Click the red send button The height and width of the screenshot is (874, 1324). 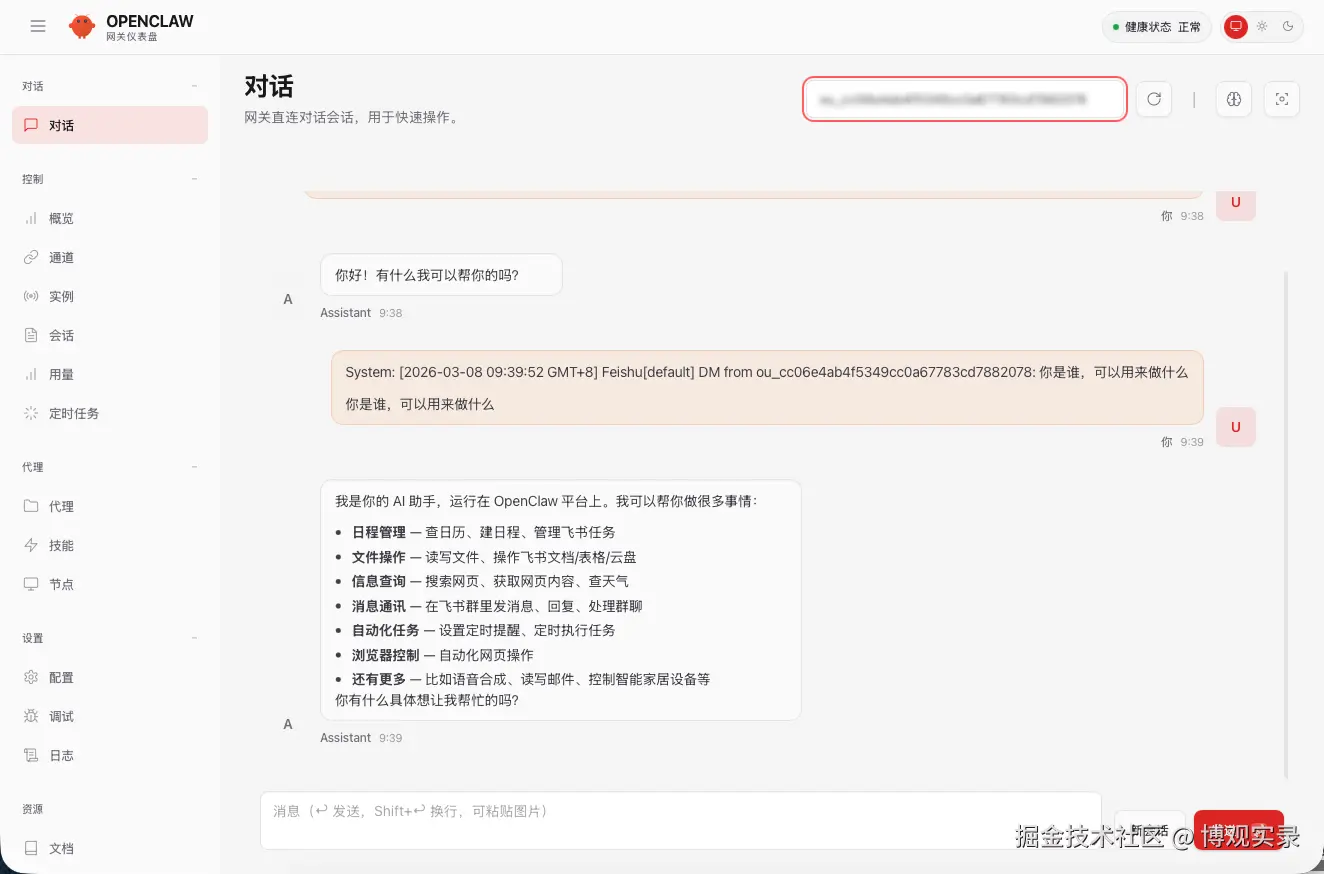[x=1238, y=830]
